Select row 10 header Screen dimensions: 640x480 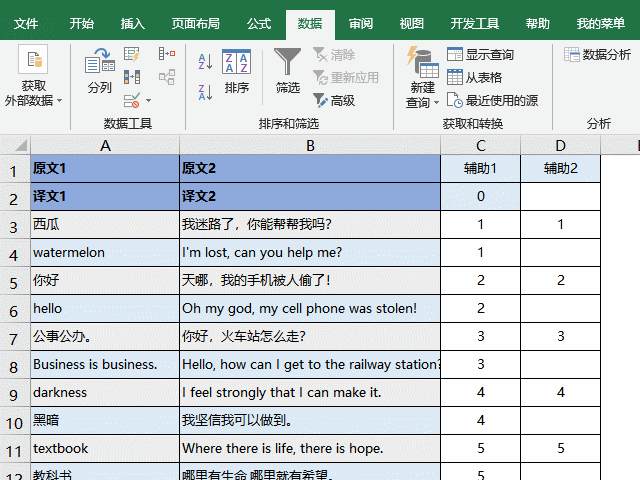click(15, 421)
